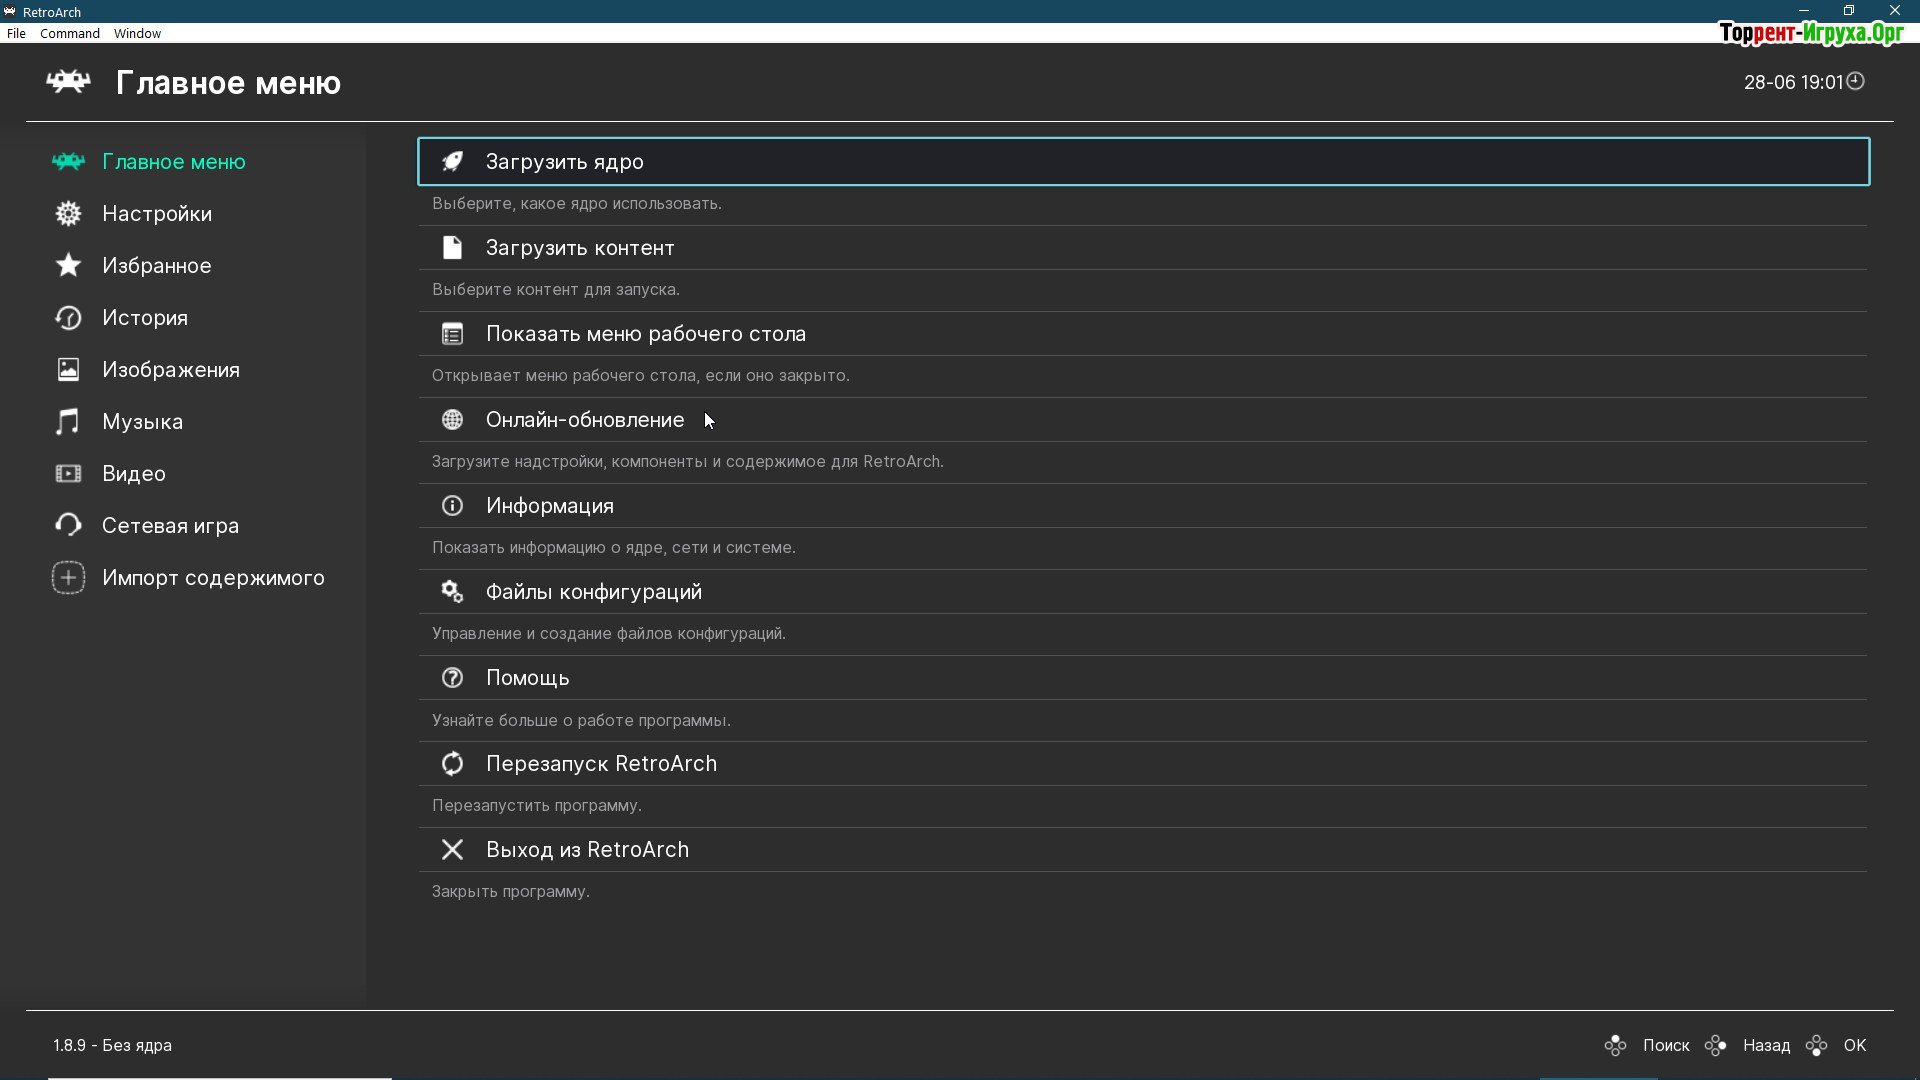Click the globe icon for Онлайн-обновление

coord(452,420)
